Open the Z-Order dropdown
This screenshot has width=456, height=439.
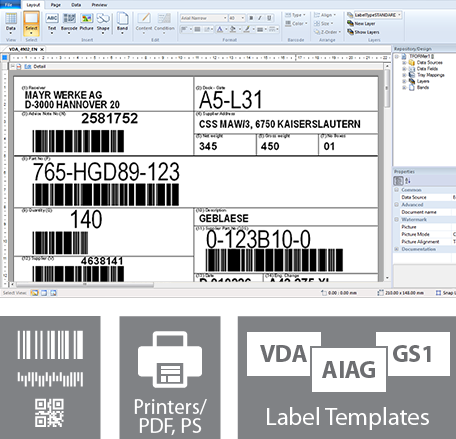click(327, 32)
